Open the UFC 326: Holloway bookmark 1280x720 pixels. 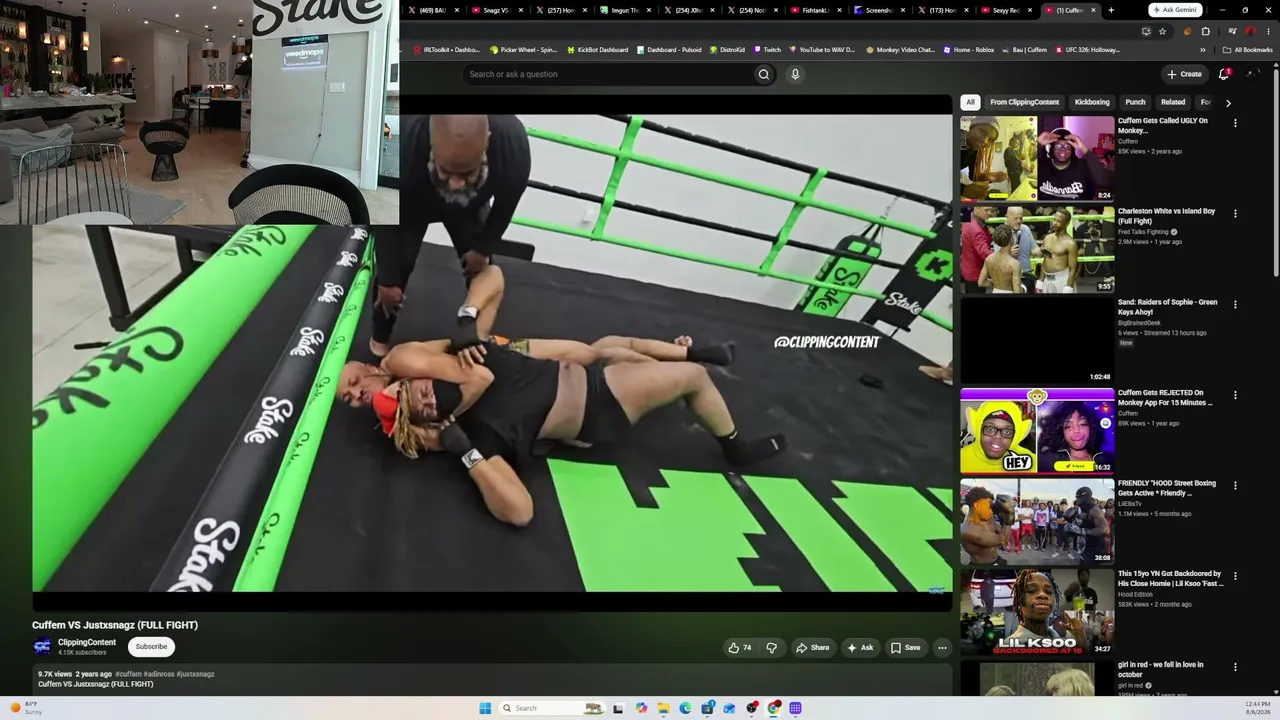[1088, 49]
